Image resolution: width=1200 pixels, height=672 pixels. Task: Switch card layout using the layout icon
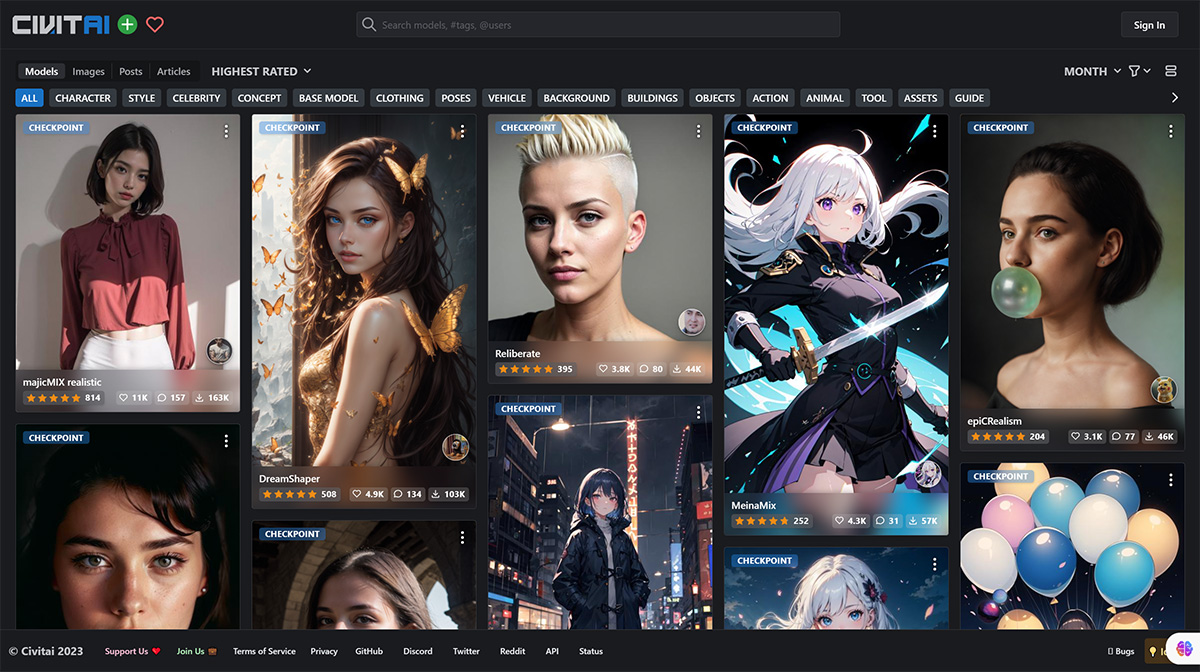click(x=1170, y=71)
